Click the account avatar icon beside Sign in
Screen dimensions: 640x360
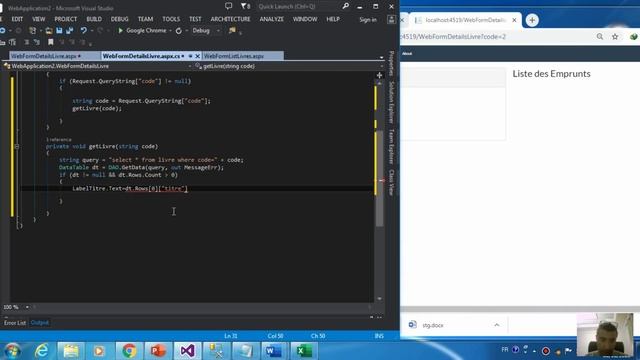tap(391, 19)
